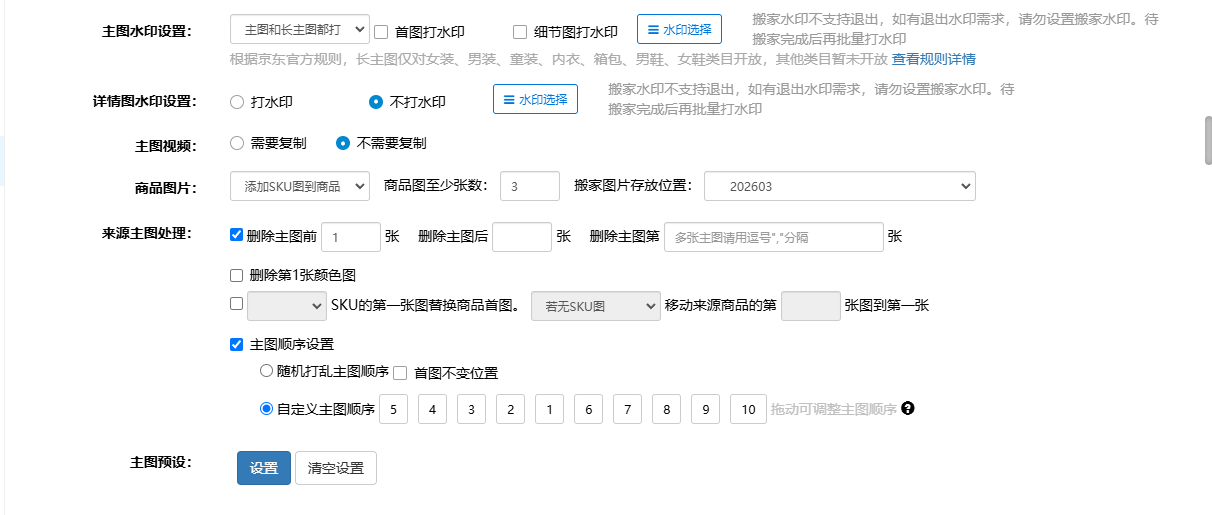Click the blue 设置 button

[x=264, y=468]
